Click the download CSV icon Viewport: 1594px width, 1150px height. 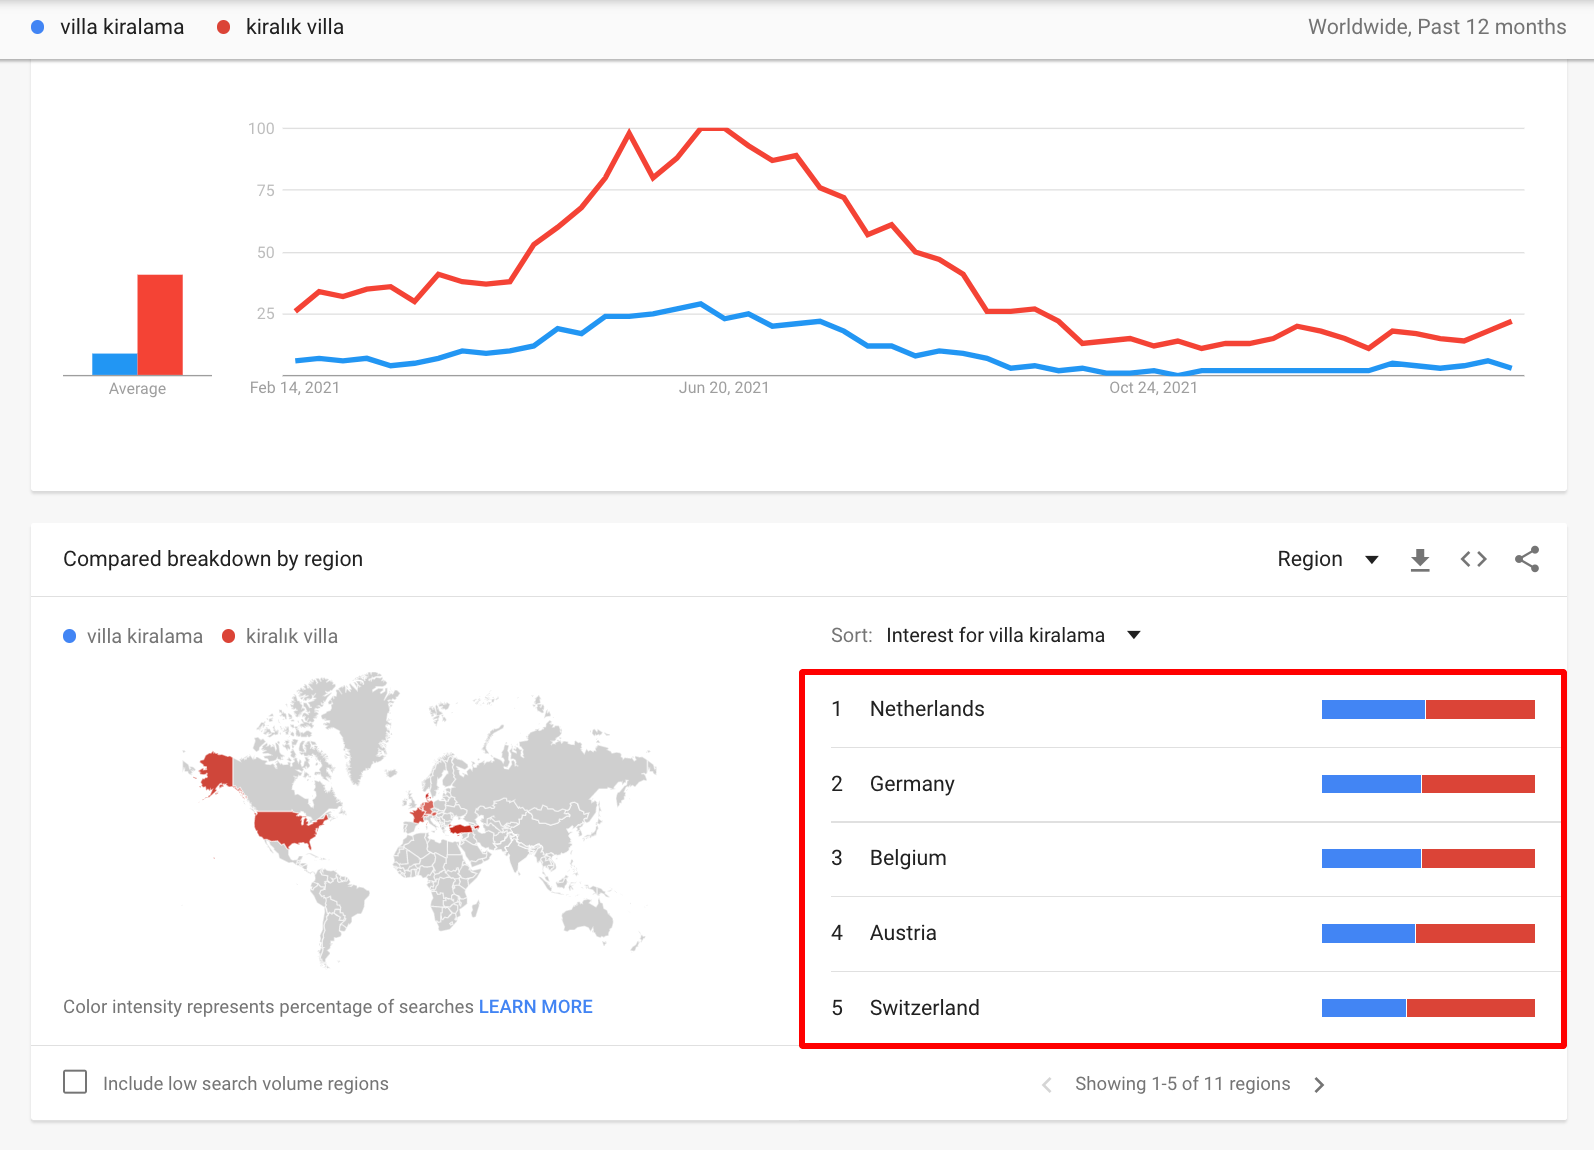click(1419, 560)
